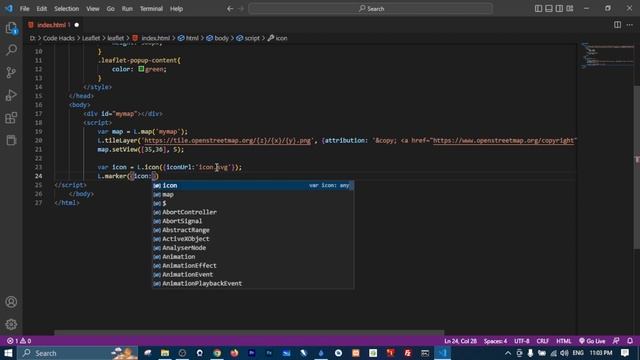This screenshot has height=360, width=640.
Task: Expand the body breadcrumb symbol
Action: [x=217, y=38]
